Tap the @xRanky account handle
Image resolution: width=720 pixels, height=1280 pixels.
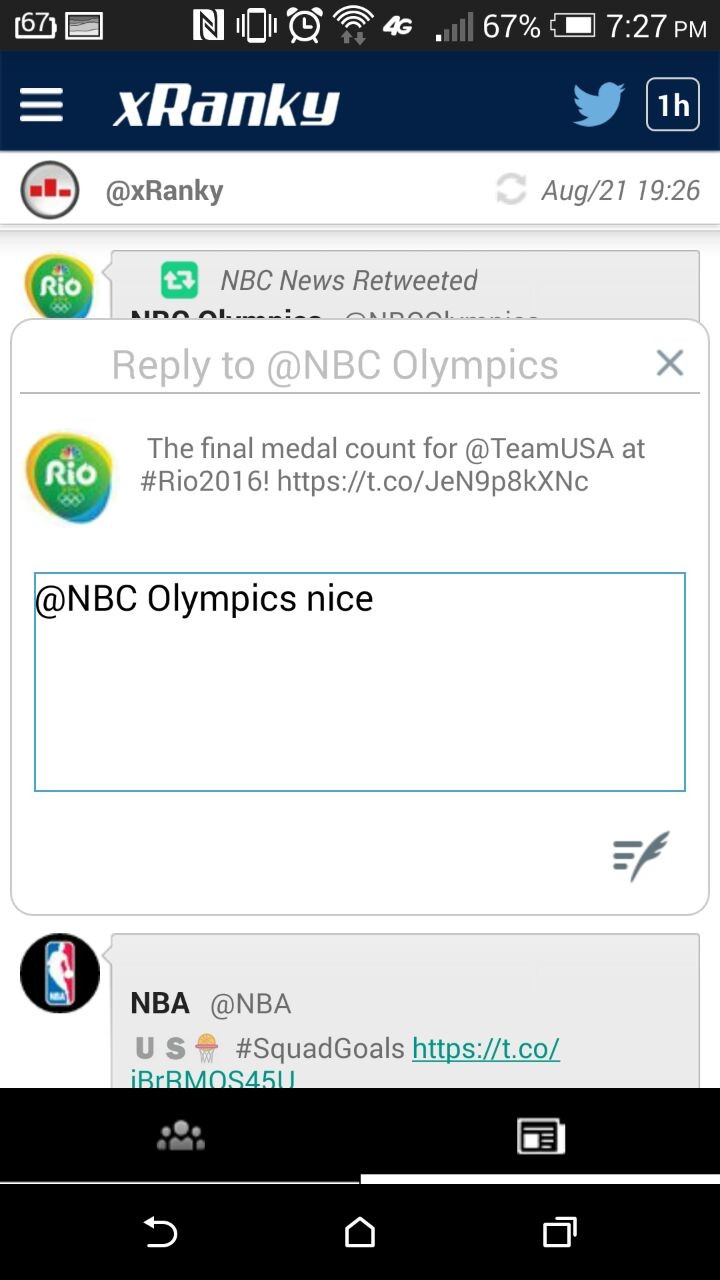[164, 190]
